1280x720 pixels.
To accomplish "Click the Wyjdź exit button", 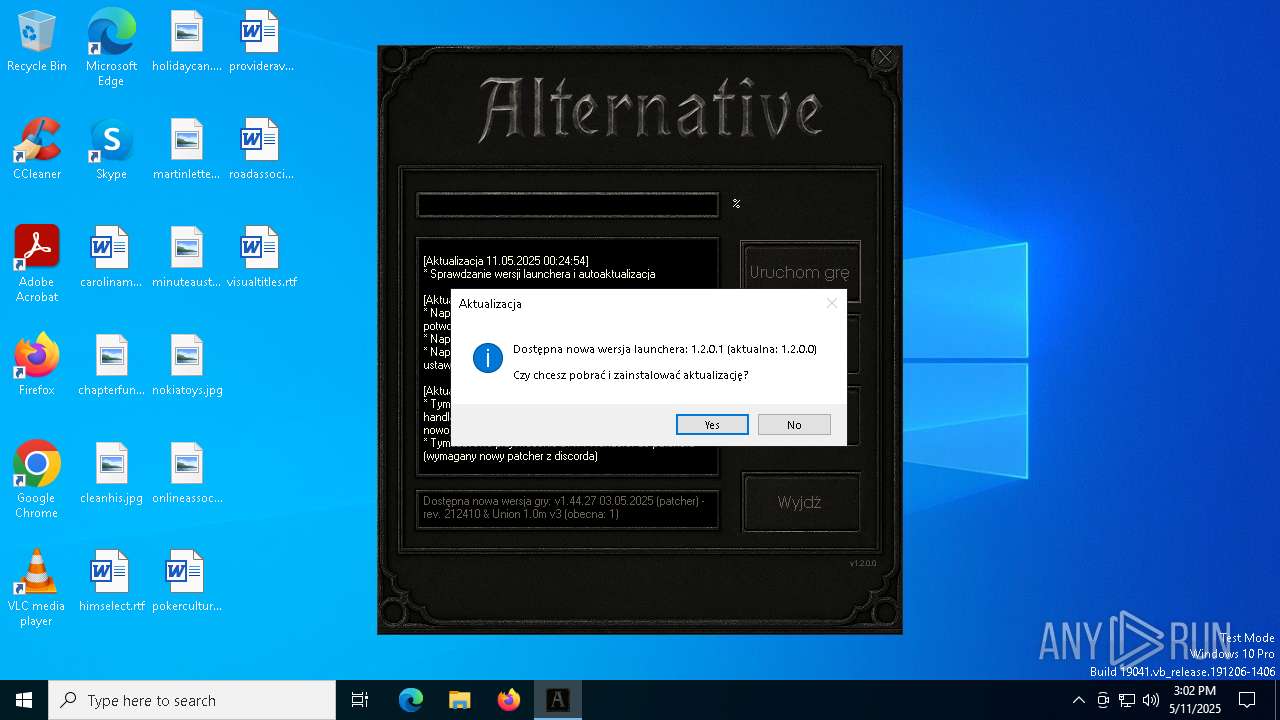I will [800, 502].
